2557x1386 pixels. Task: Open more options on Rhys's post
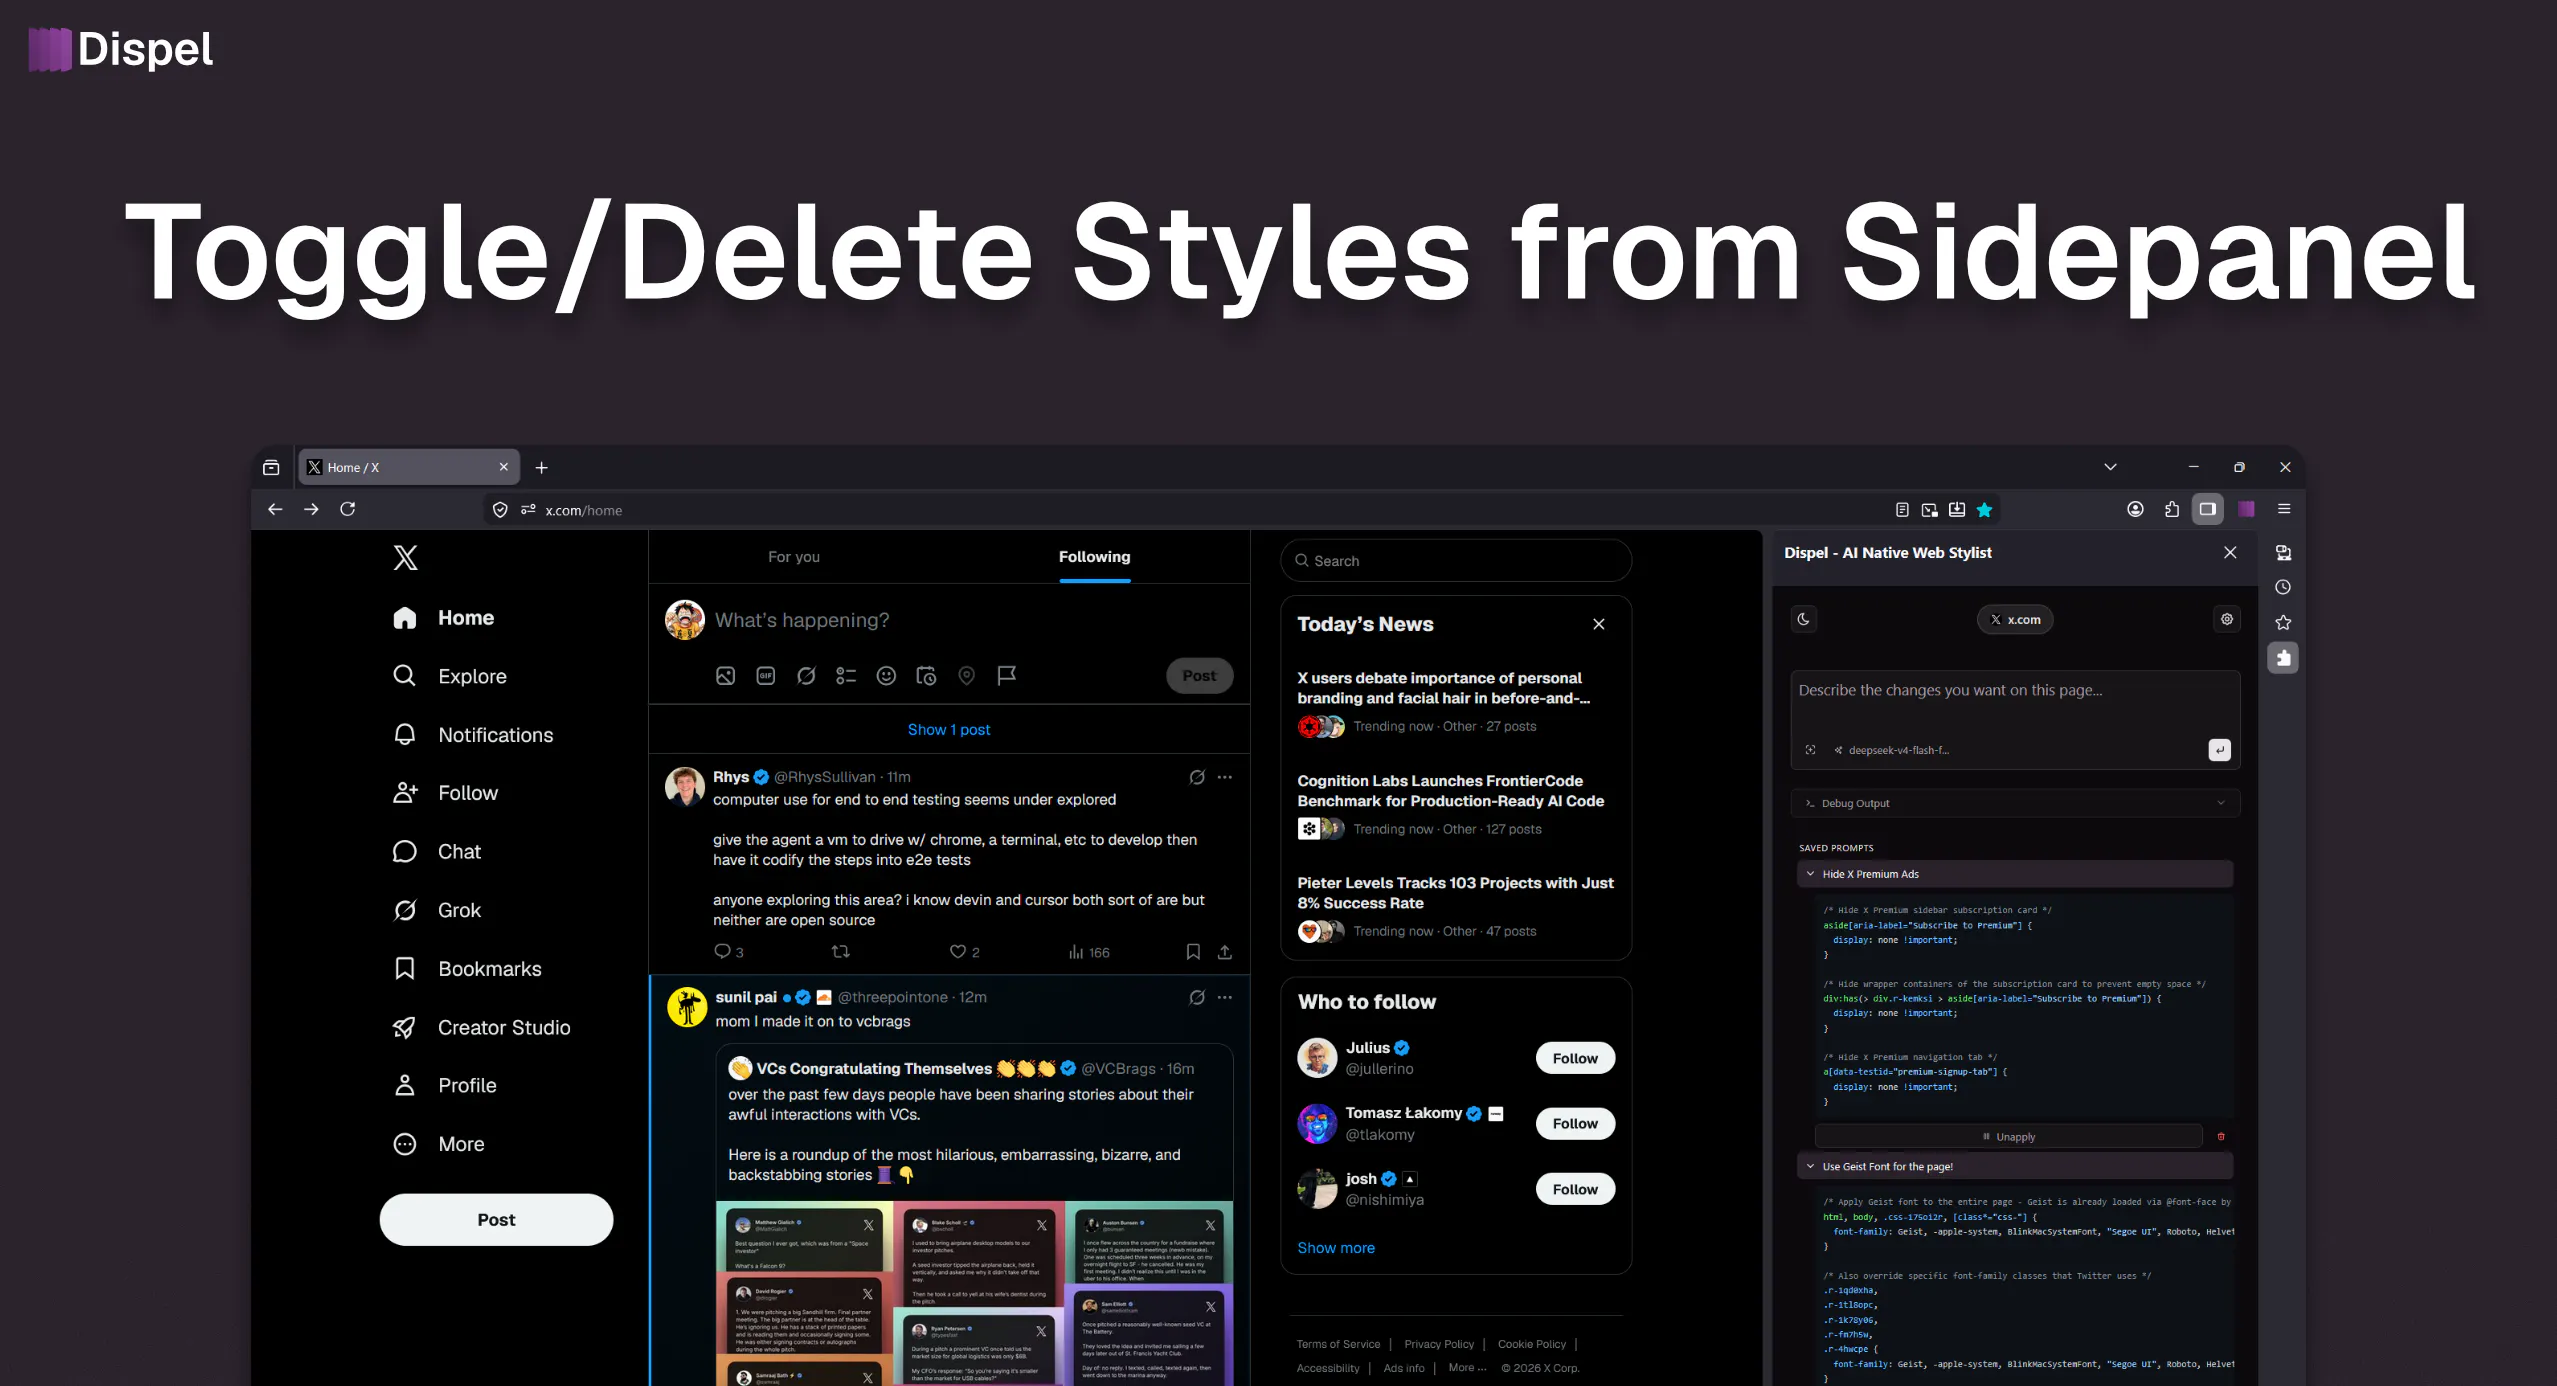(1225, 777)
